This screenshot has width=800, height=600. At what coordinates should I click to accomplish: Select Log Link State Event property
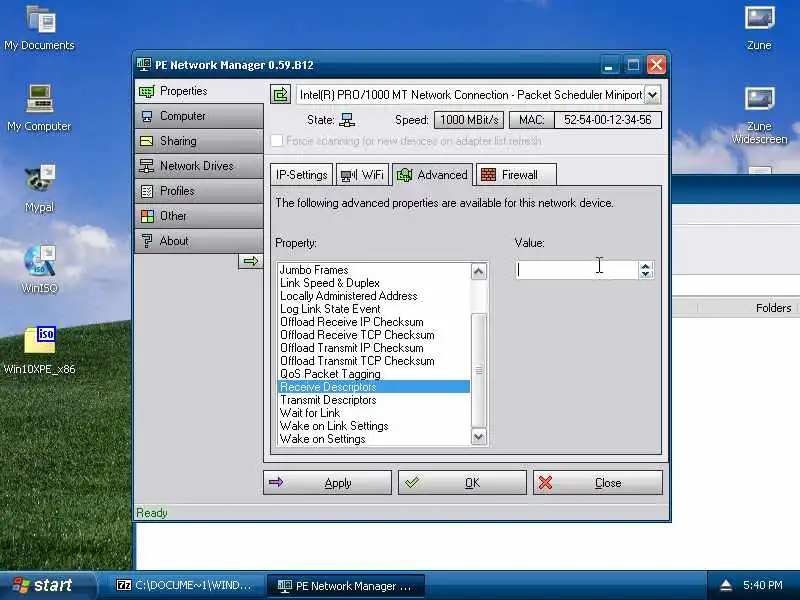point(373,309)
